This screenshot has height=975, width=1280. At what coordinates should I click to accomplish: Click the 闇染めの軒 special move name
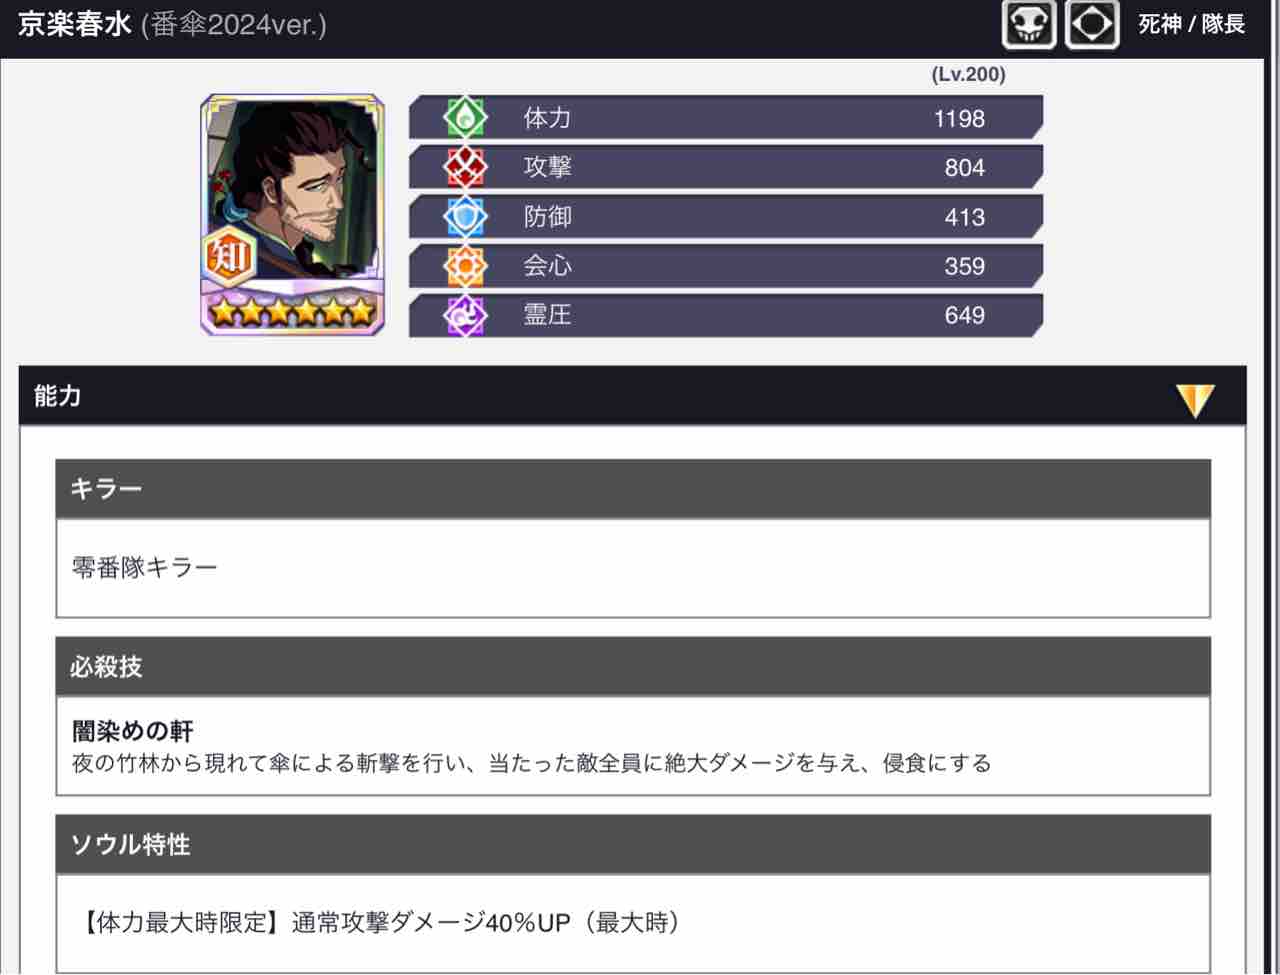pyautogui.click(x=133, y=732)
